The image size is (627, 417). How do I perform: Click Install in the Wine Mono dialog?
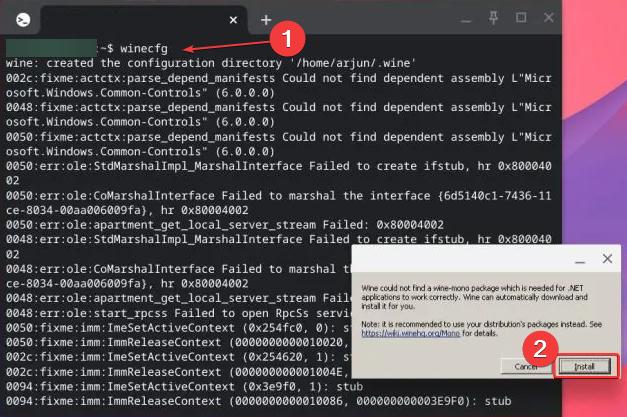(584, 366)
